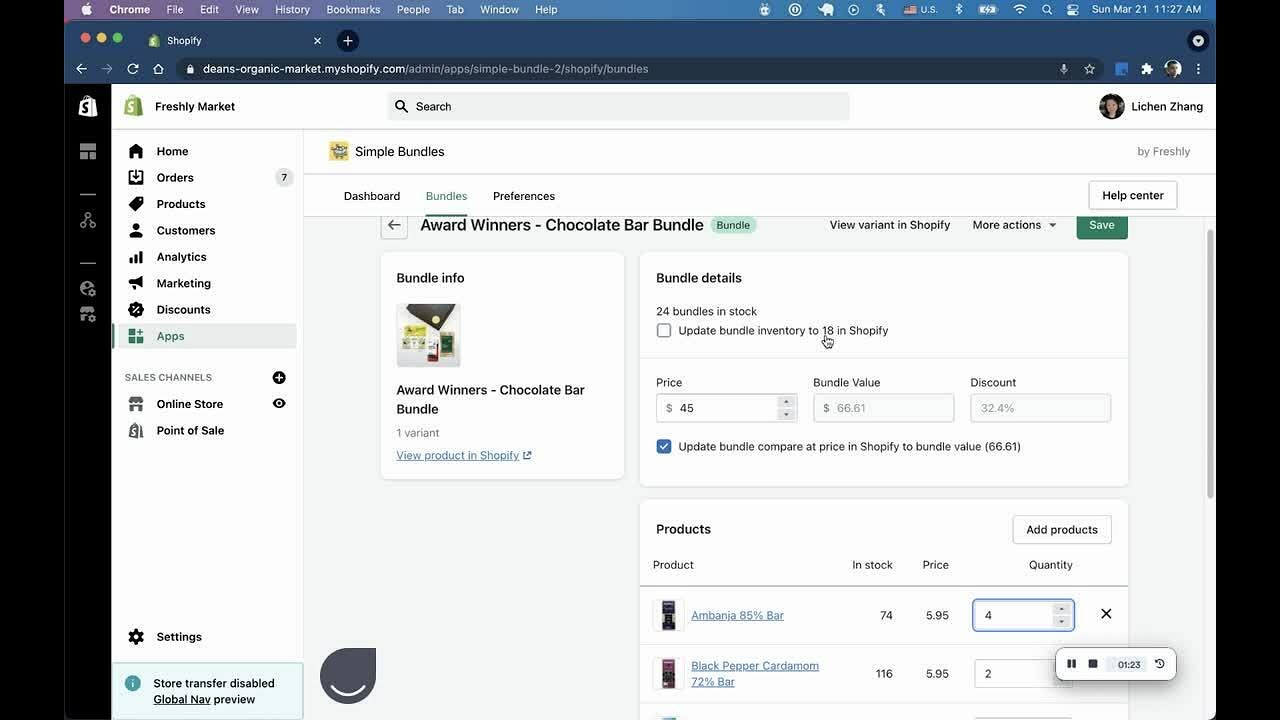Open a new Chrome tab

tap(347, 40)
